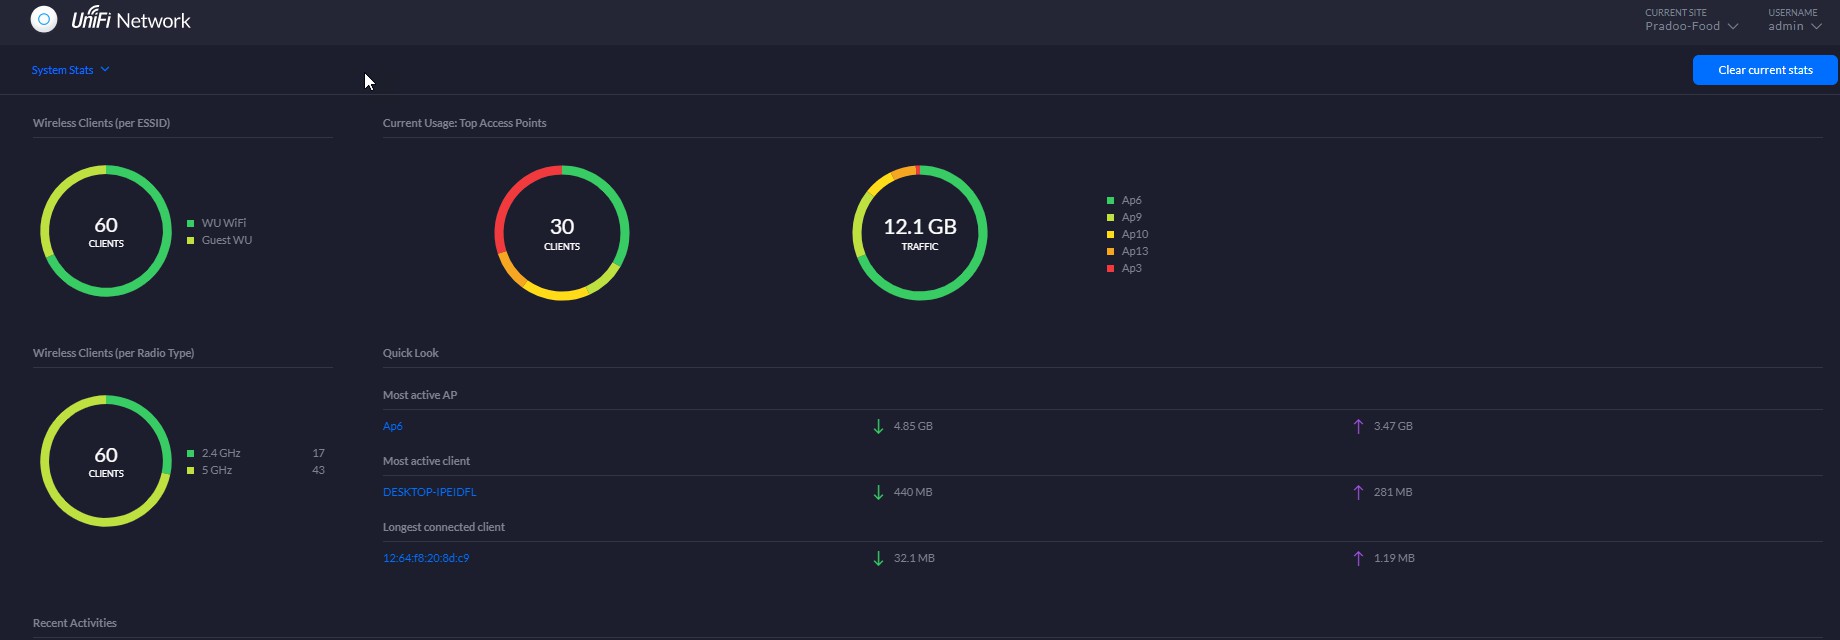Open the Ap6 most active AP link
The height and width of the screenshot is (640, 1840).
click(392, 426)
